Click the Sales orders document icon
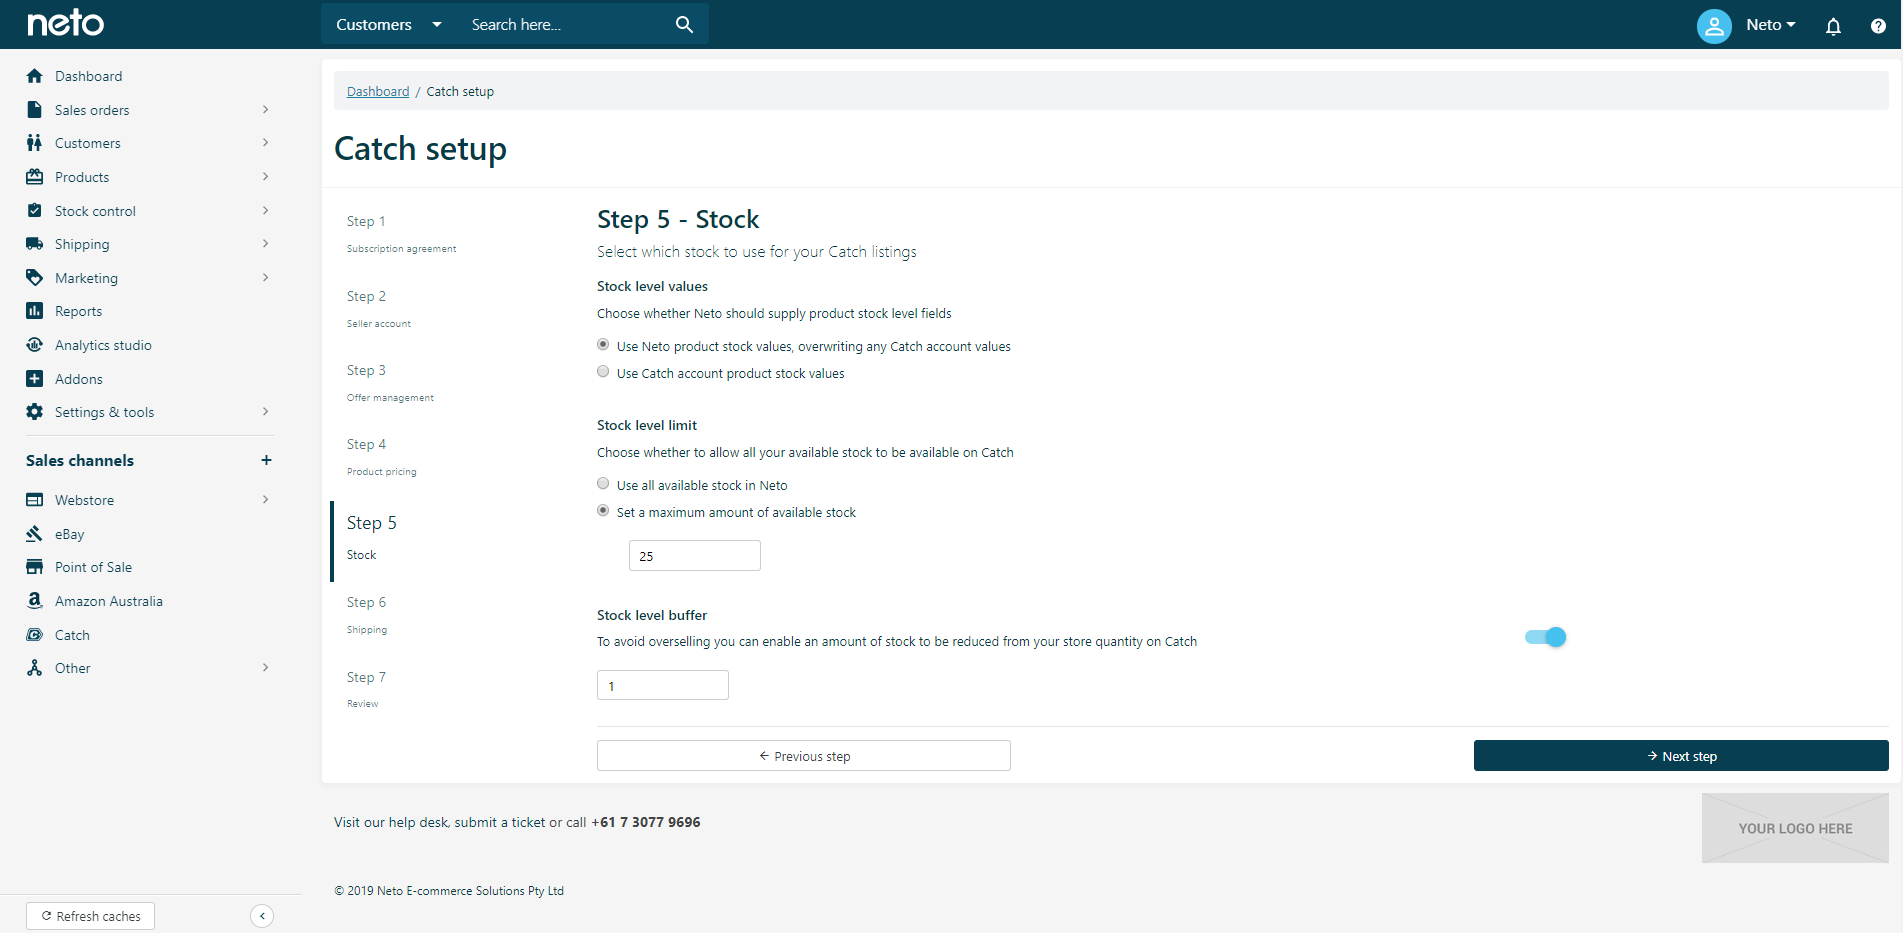Viewport: 1903px width, 933px height. click(35, 110)
